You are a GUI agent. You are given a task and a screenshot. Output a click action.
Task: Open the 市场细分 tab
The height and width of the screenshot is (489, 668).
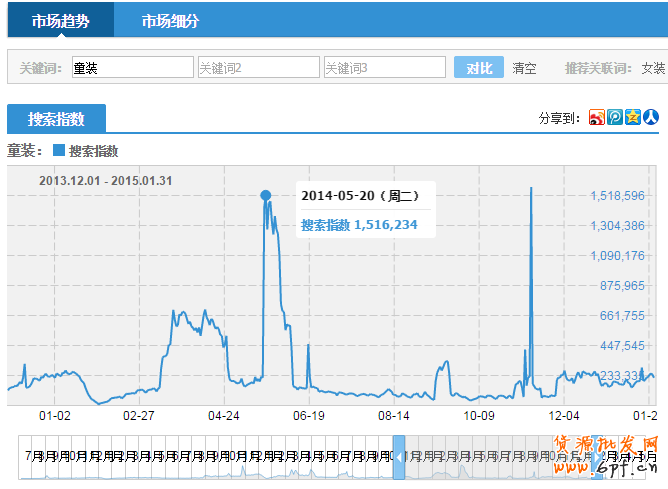169,20
